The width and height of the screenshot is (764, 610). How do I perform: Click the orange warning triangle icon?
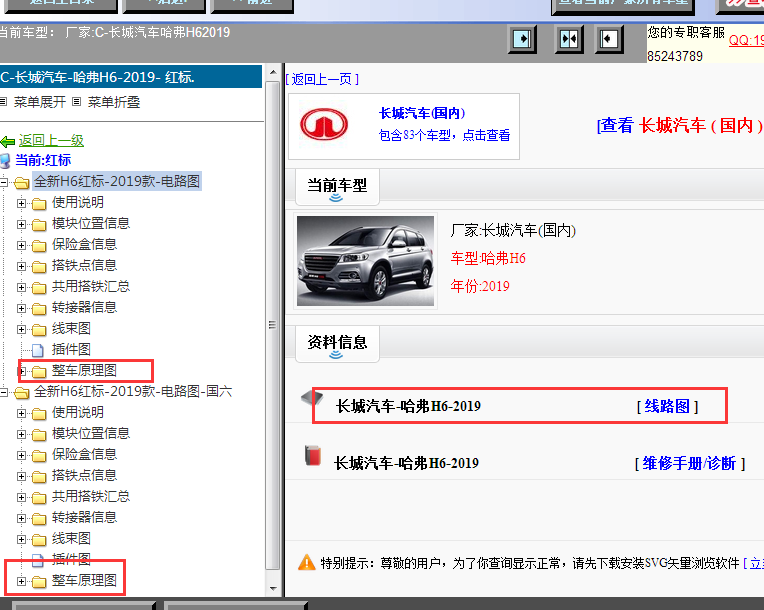tap(306, 563)
